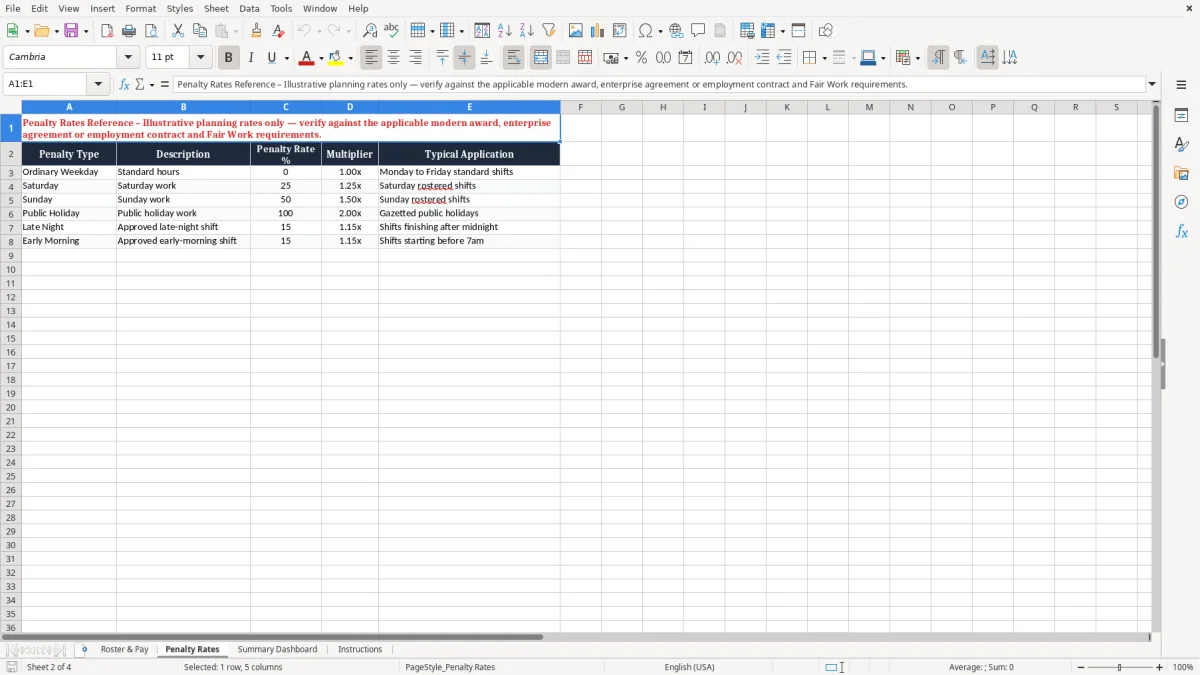This screenshot has width=1200, height=675.
Task: Export directly as PDF
Action: [x=107, y=31]
